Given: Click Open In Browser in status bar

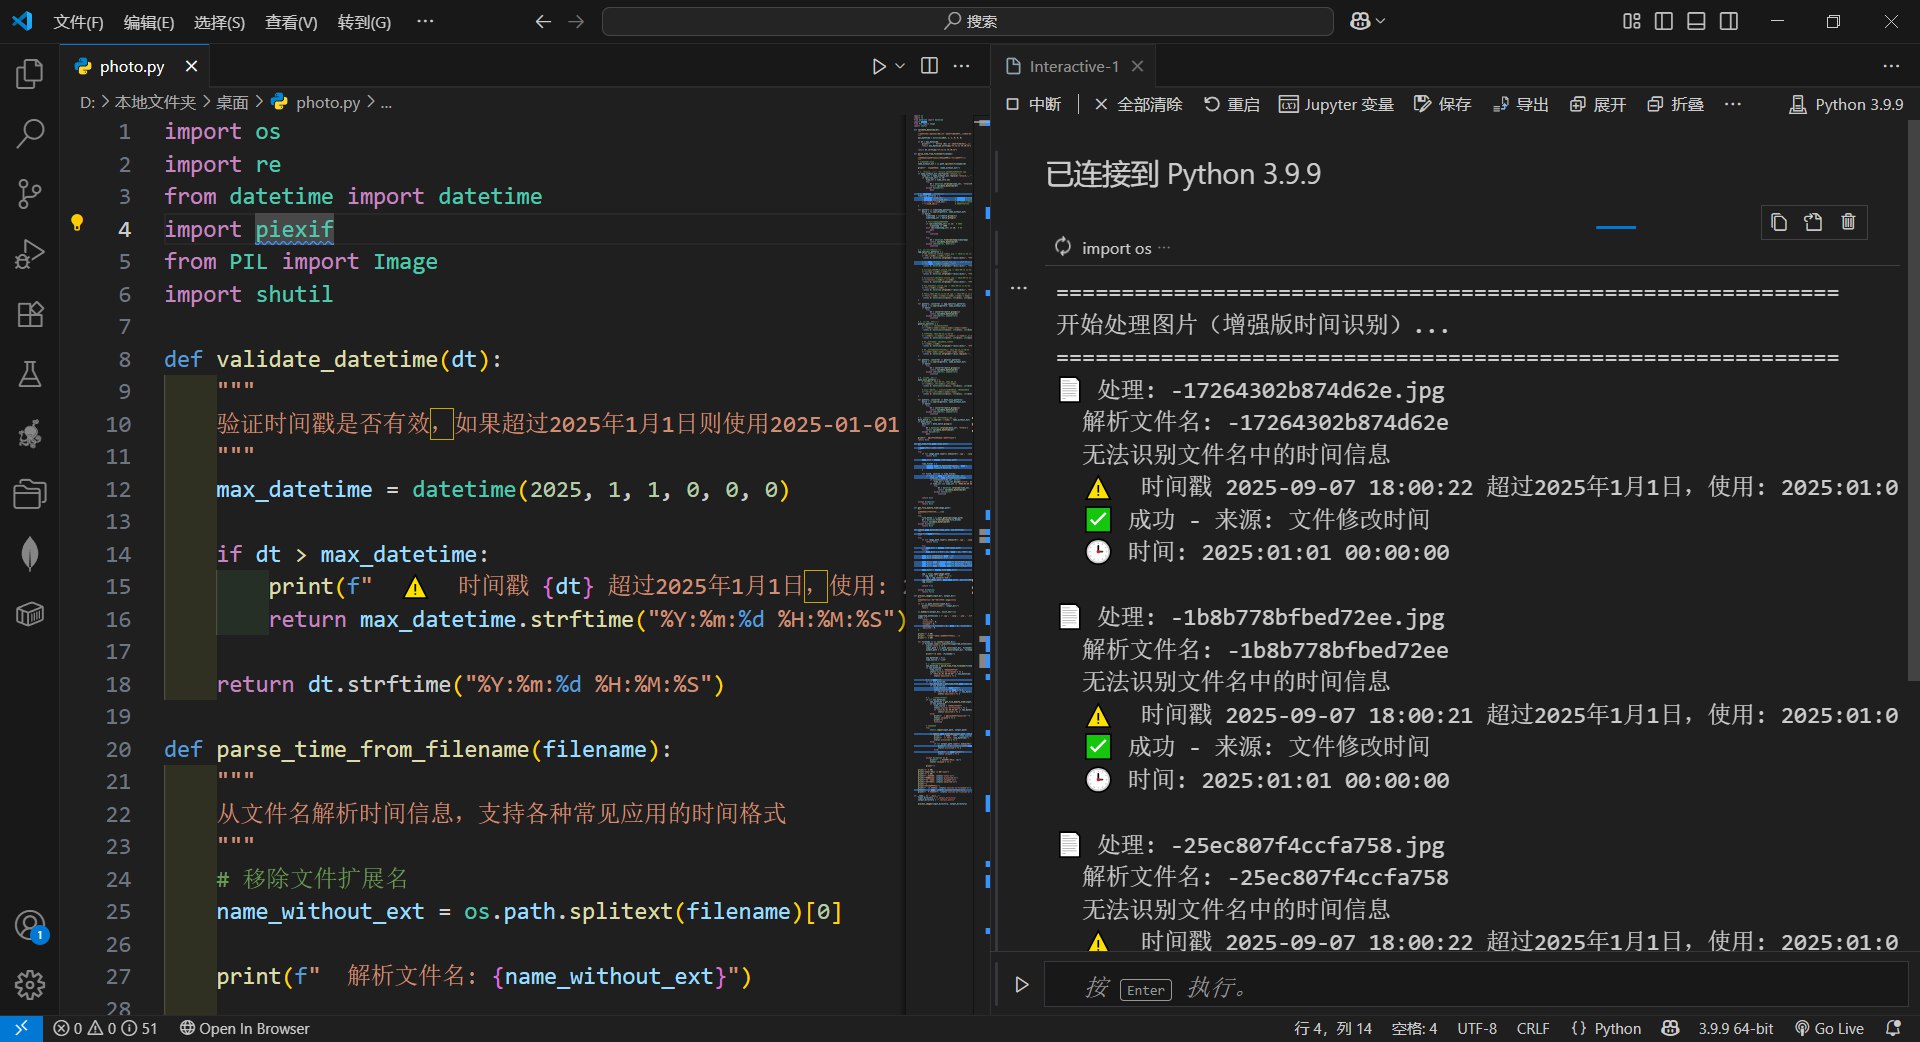Looking at the screenshot, I should [245, 1028].
